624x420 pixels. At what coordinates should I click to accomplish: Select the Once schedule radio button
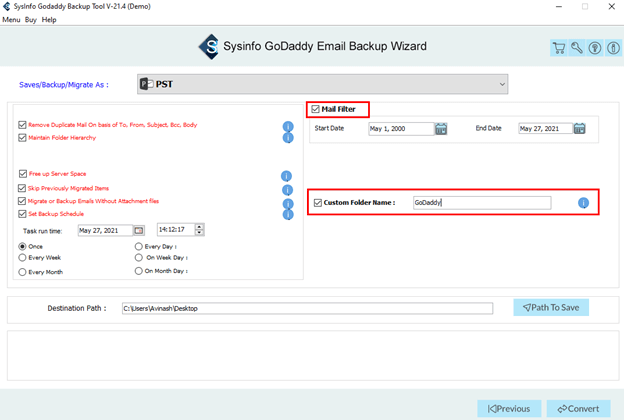pos(22,246)
